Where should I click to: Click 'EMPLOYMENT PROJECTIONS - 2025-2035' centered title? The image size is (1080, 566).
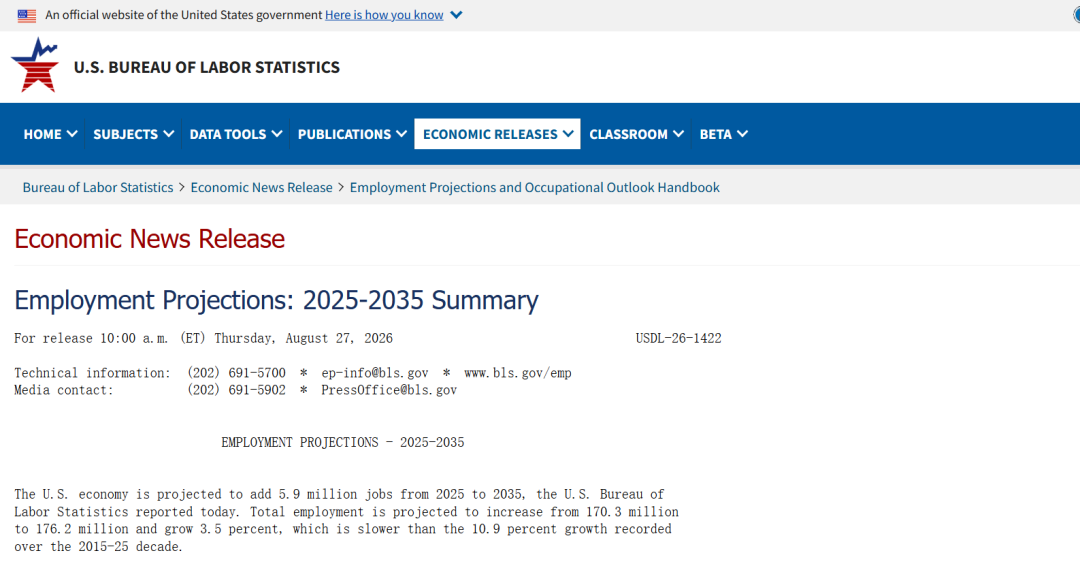coord(342,442)
